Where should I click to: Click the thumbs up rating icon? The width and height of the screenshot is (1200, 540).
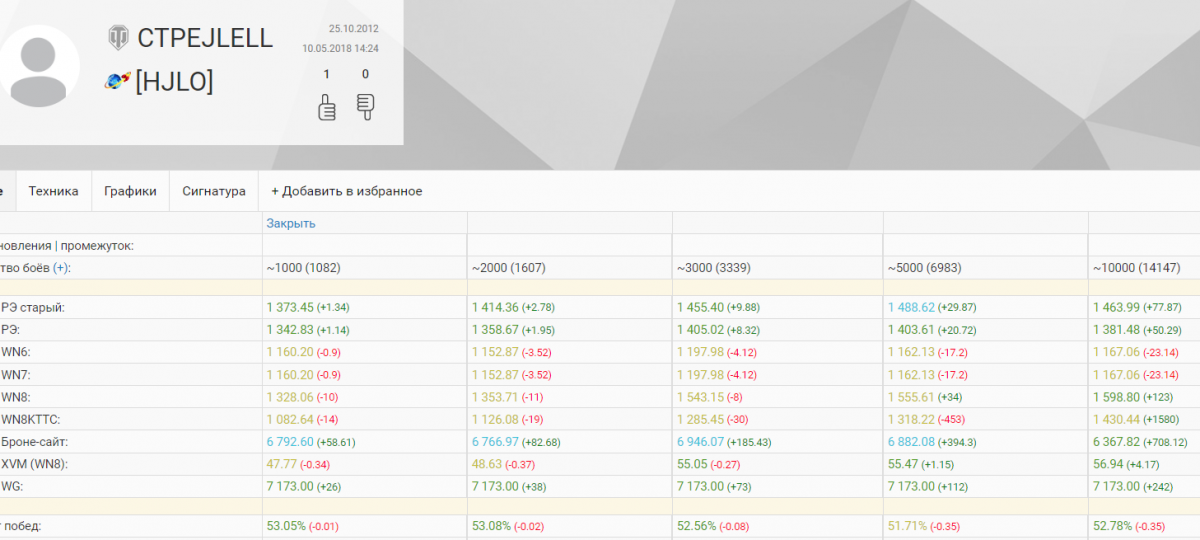pos(326,106)
